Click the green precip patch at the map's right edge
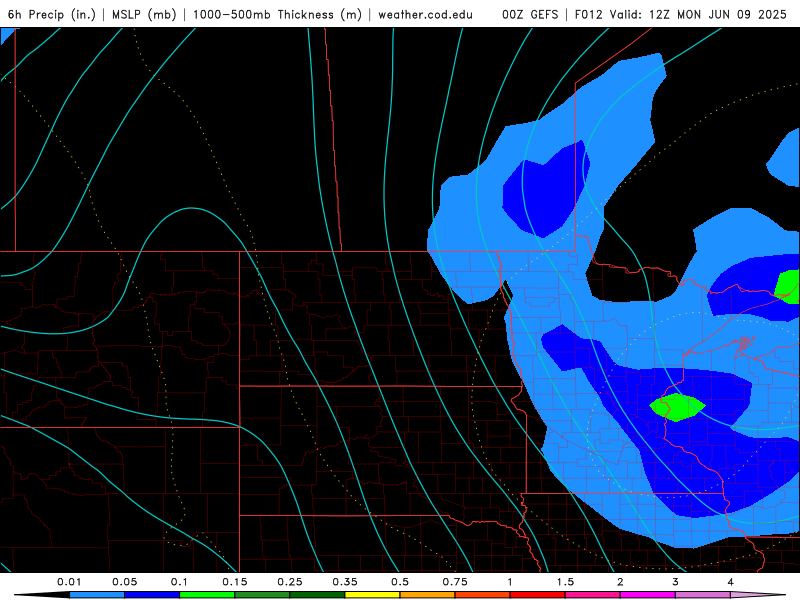Image resolution: width=800 pixels, height=600 pixels. tap(788, 287)
